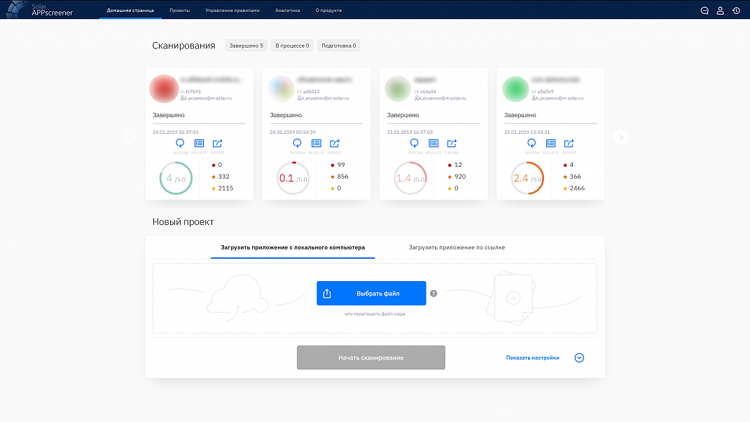The width and height of the screenshot is (750, 422).
Task: Click the history clock icon in header
Action: 736,11
